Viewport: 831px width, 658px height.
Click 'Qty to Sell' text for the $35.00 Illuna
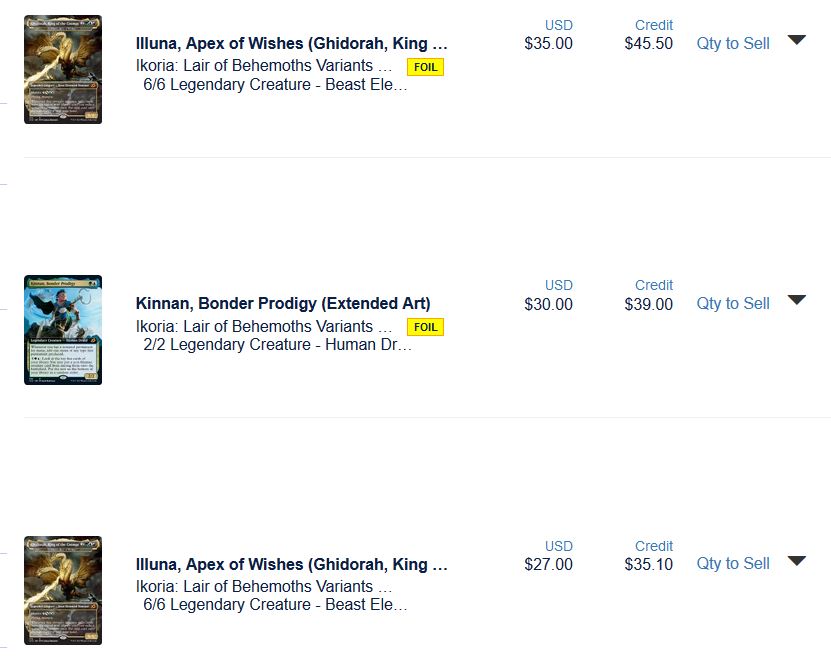(733, 43)
